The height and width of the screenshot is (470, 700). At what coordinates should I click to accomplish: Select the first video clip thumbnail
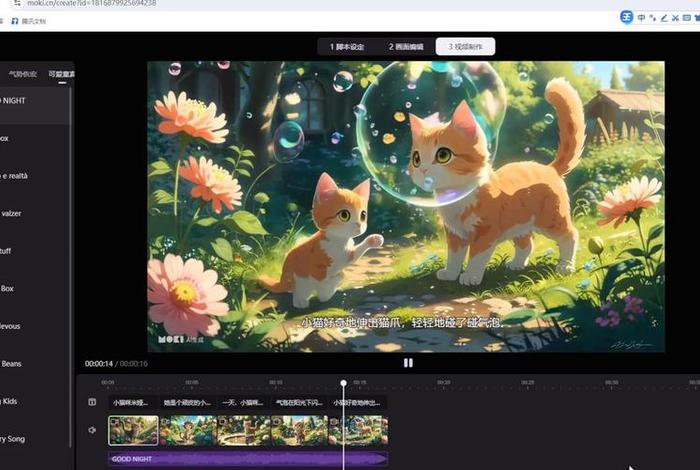point(133,430)
